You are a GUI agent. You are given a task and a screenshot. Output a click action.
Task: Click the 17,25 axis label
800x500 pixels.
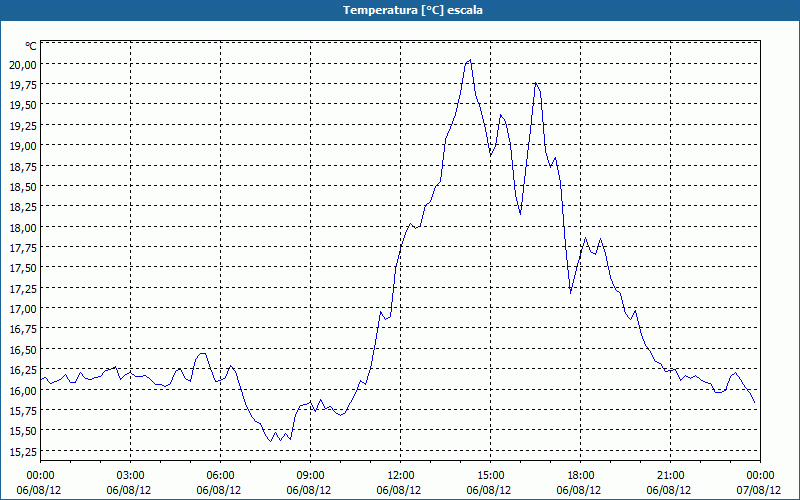click(23, 288)
